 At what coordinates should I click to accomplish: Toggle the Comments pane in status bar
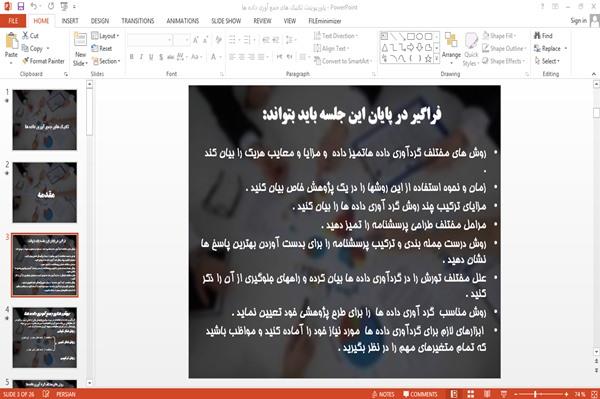420,394
